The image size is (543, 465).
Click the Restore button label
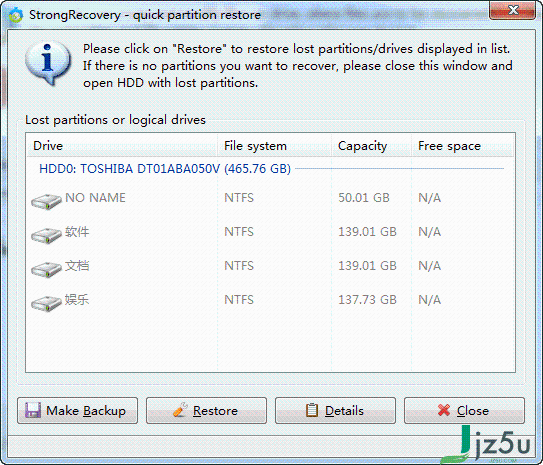click(x=215, y=411)
